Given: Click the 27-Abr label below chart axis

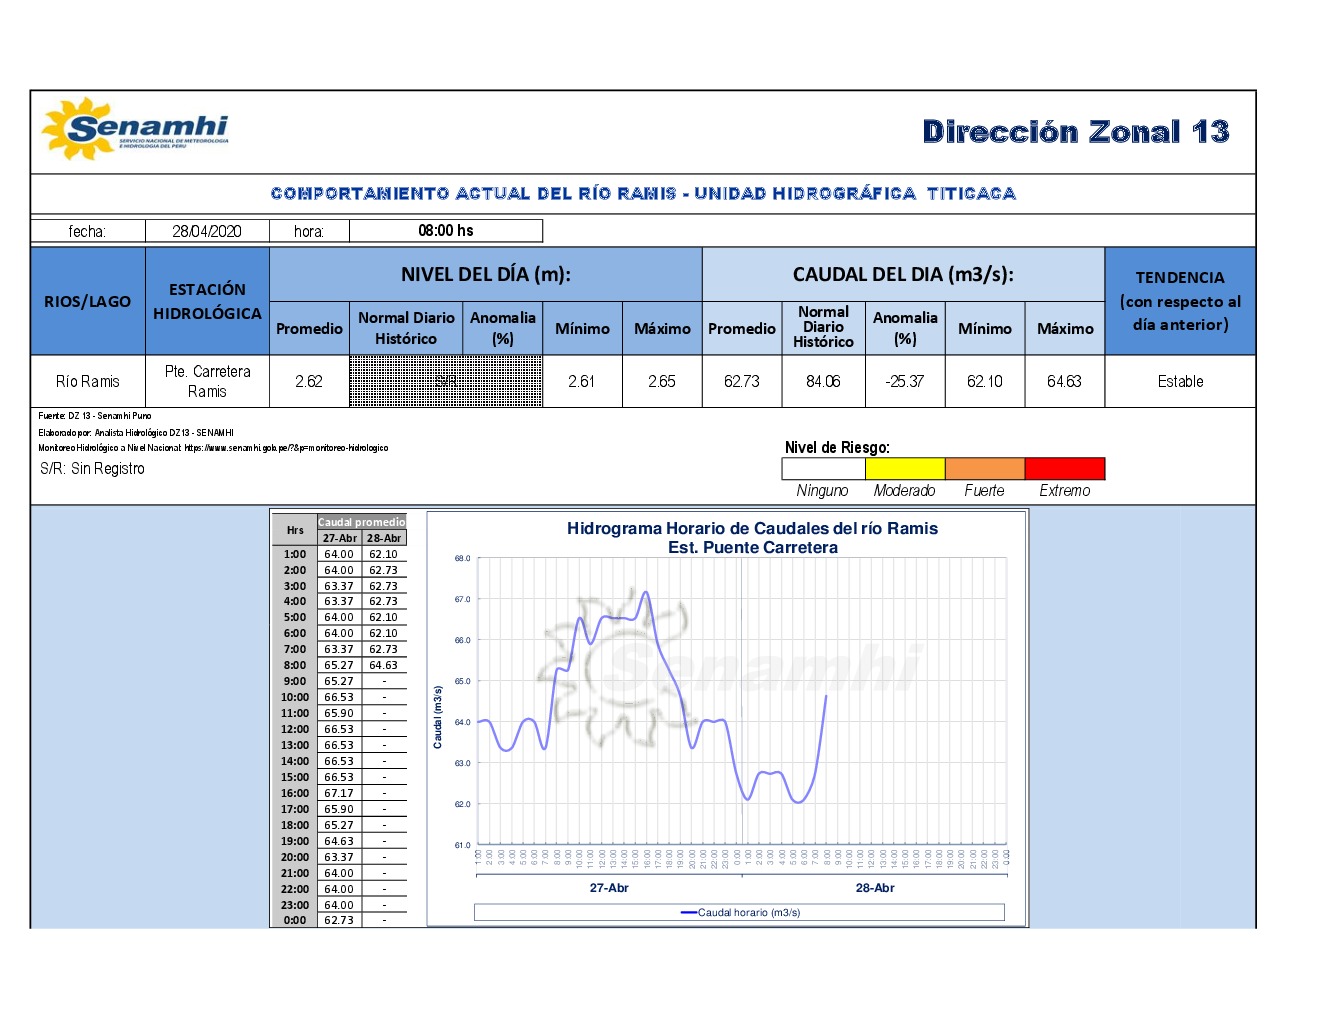Looking at the screenshot, I should [609, 888].
